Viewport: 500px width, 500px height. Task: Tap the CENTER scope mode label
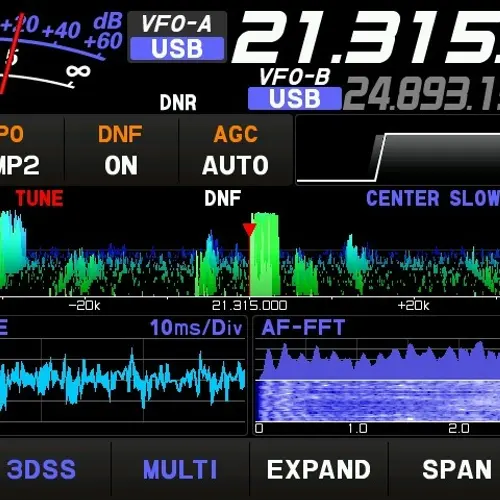click(x=403, y=199)
